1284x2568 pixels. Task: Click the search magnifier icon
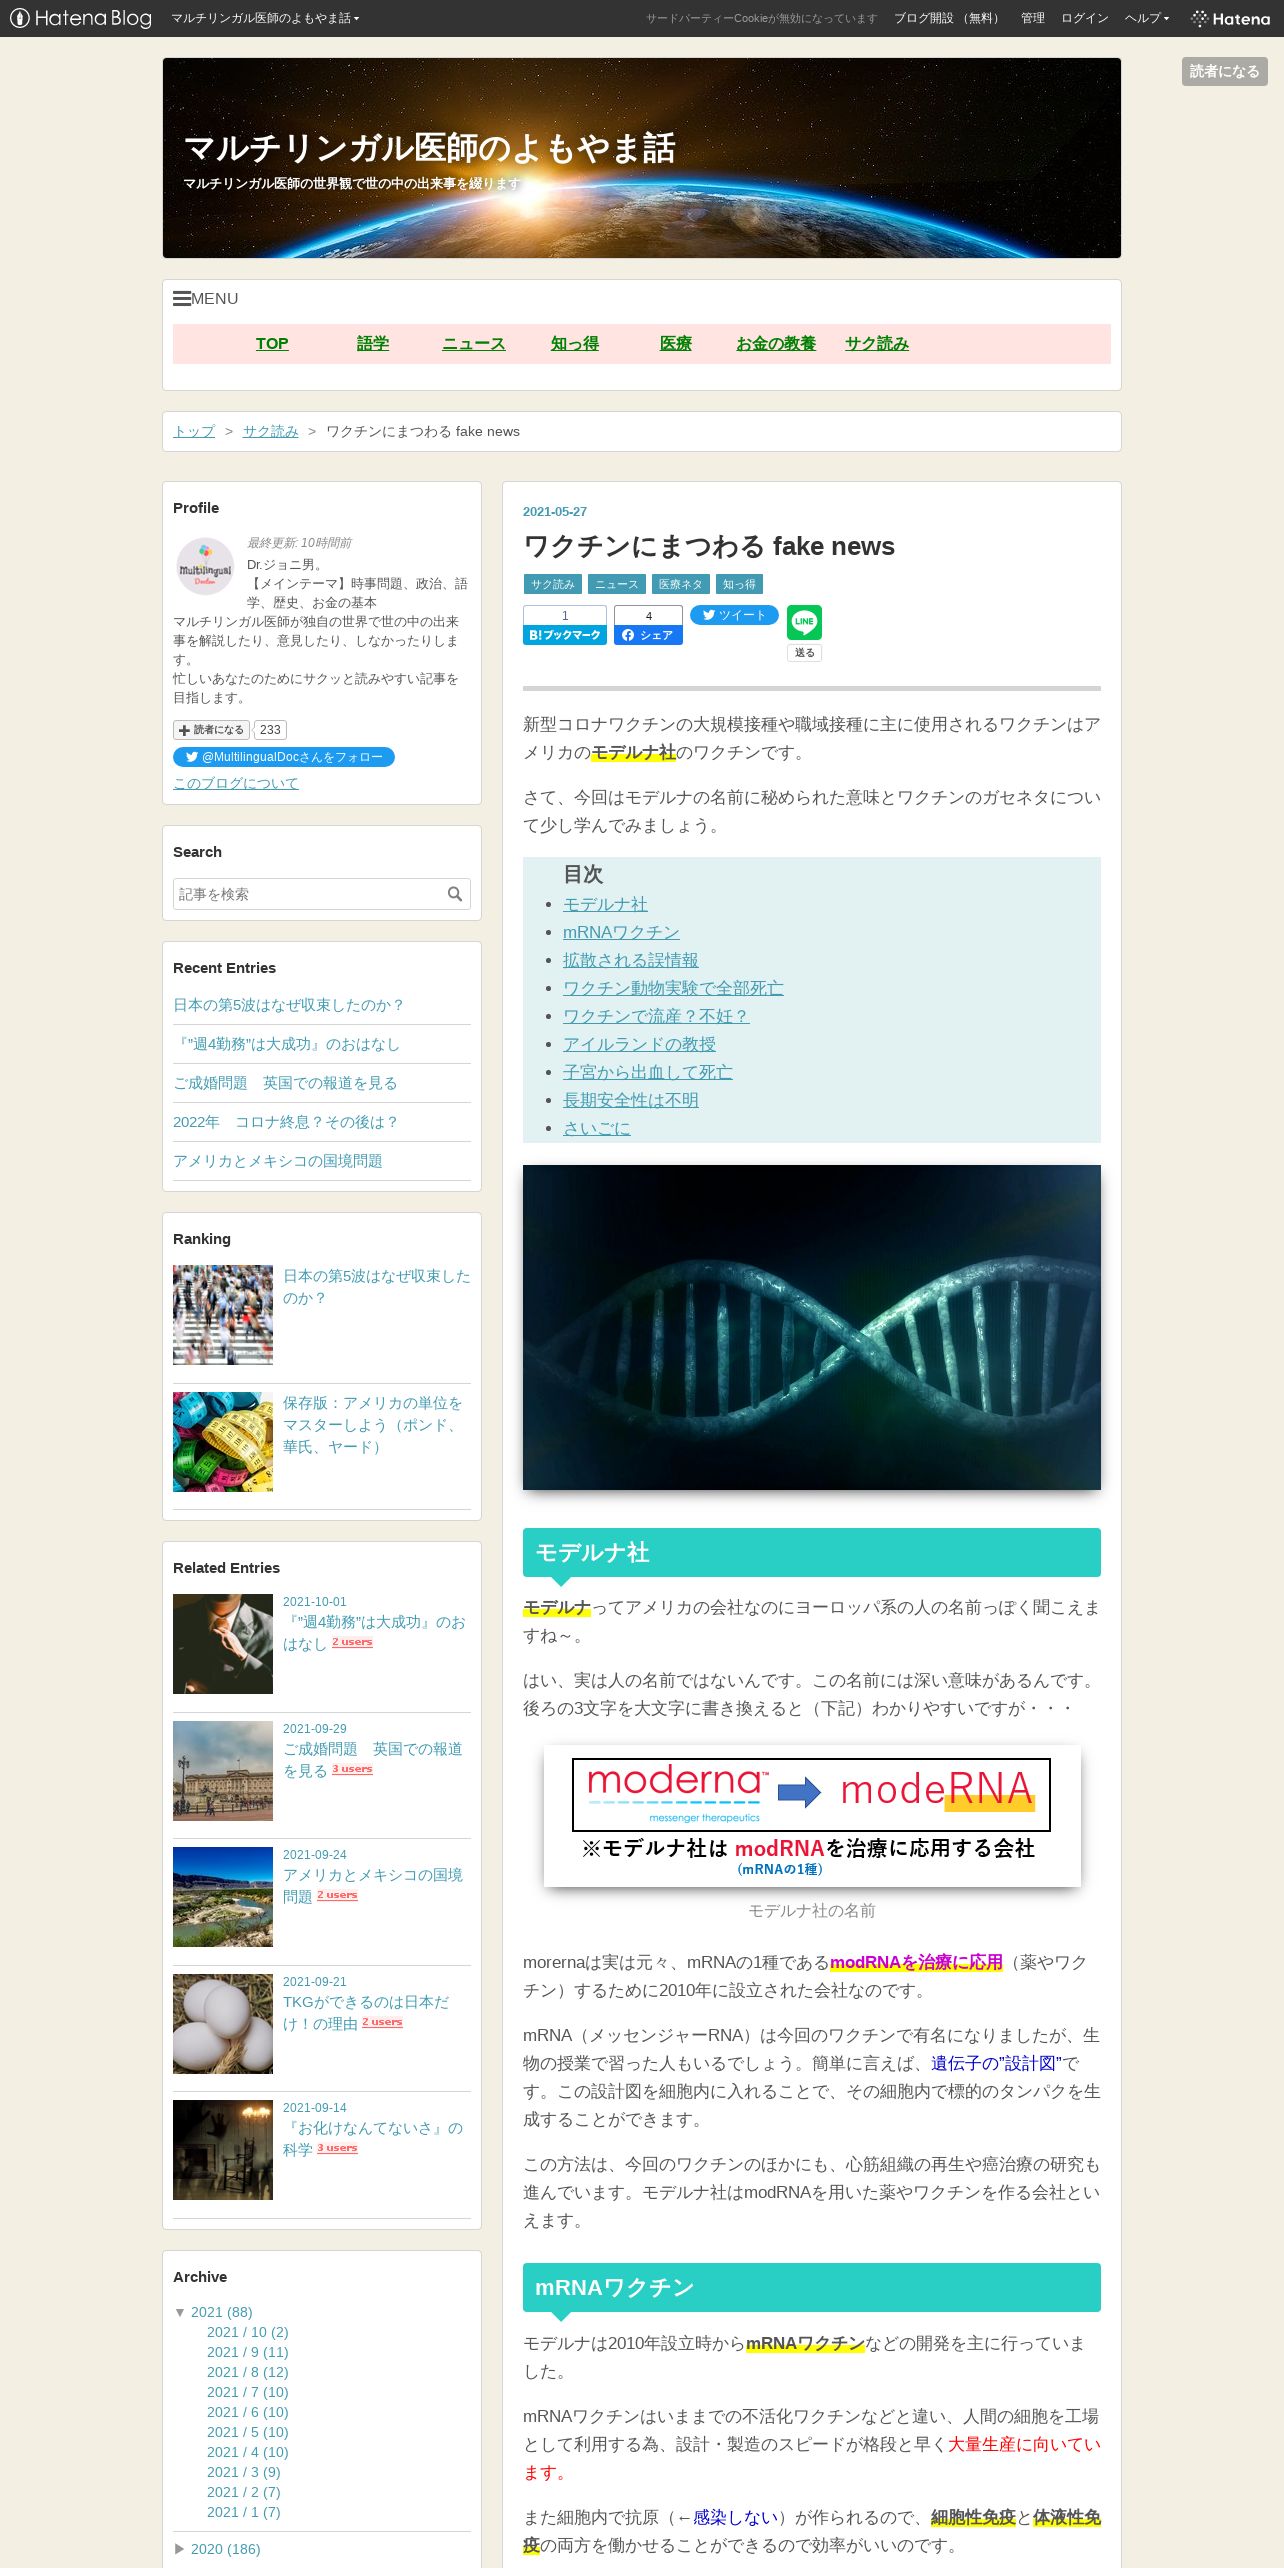tap(455, 894)
